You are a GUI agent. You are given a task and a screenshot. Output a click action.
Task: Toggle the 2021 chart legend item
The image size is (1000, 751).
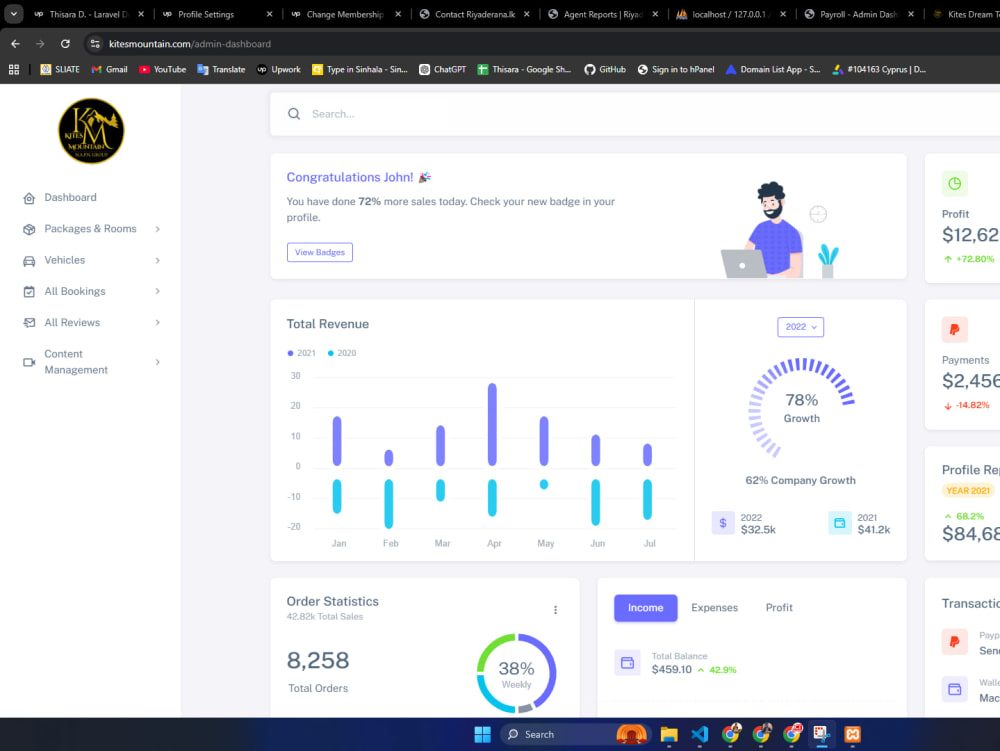tap(301, 353)
